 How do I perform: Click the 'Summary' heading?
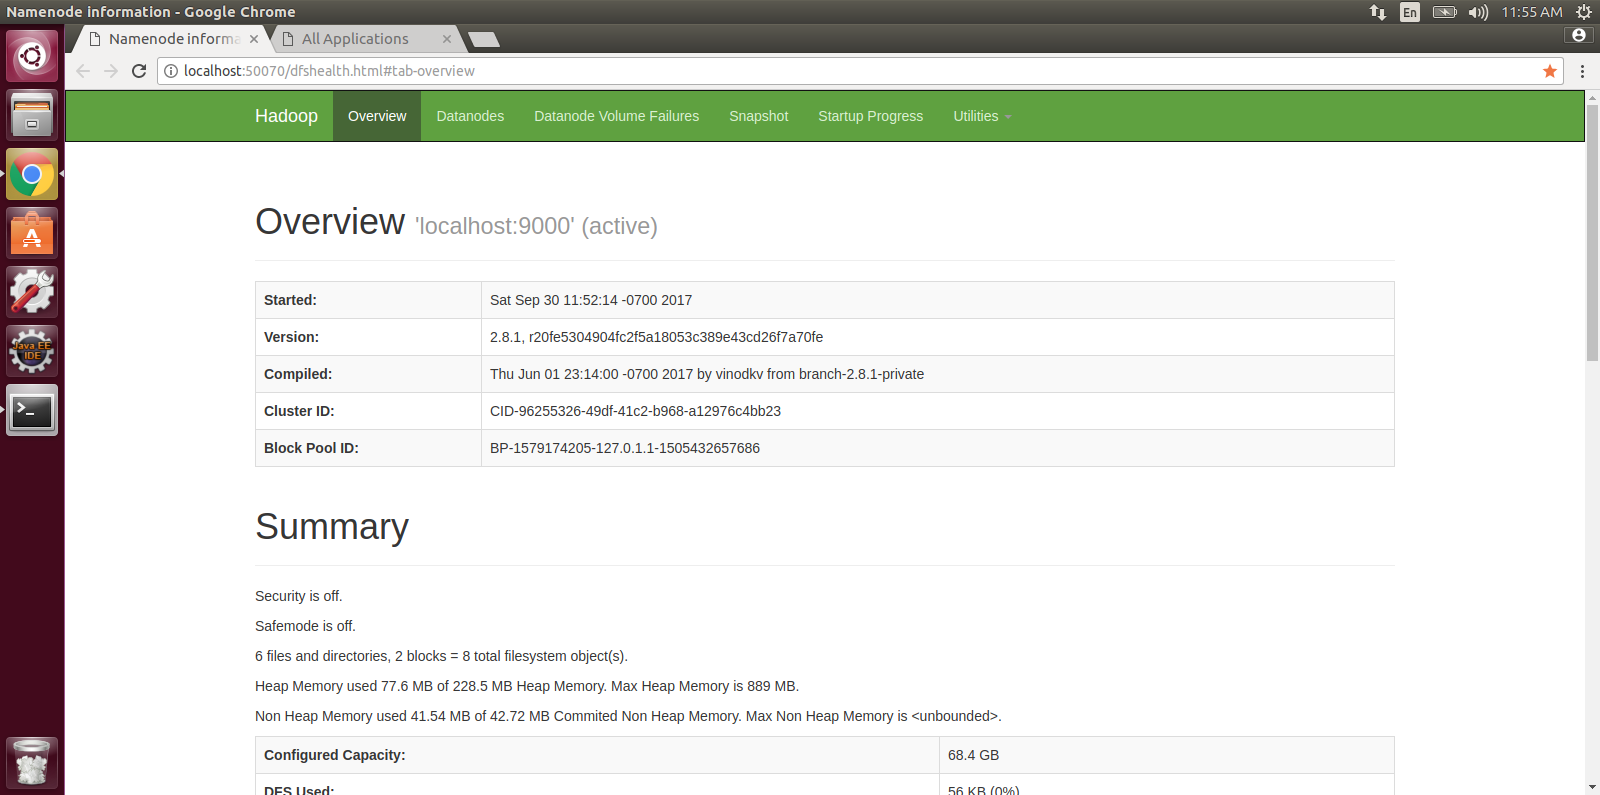click(332, 527)
